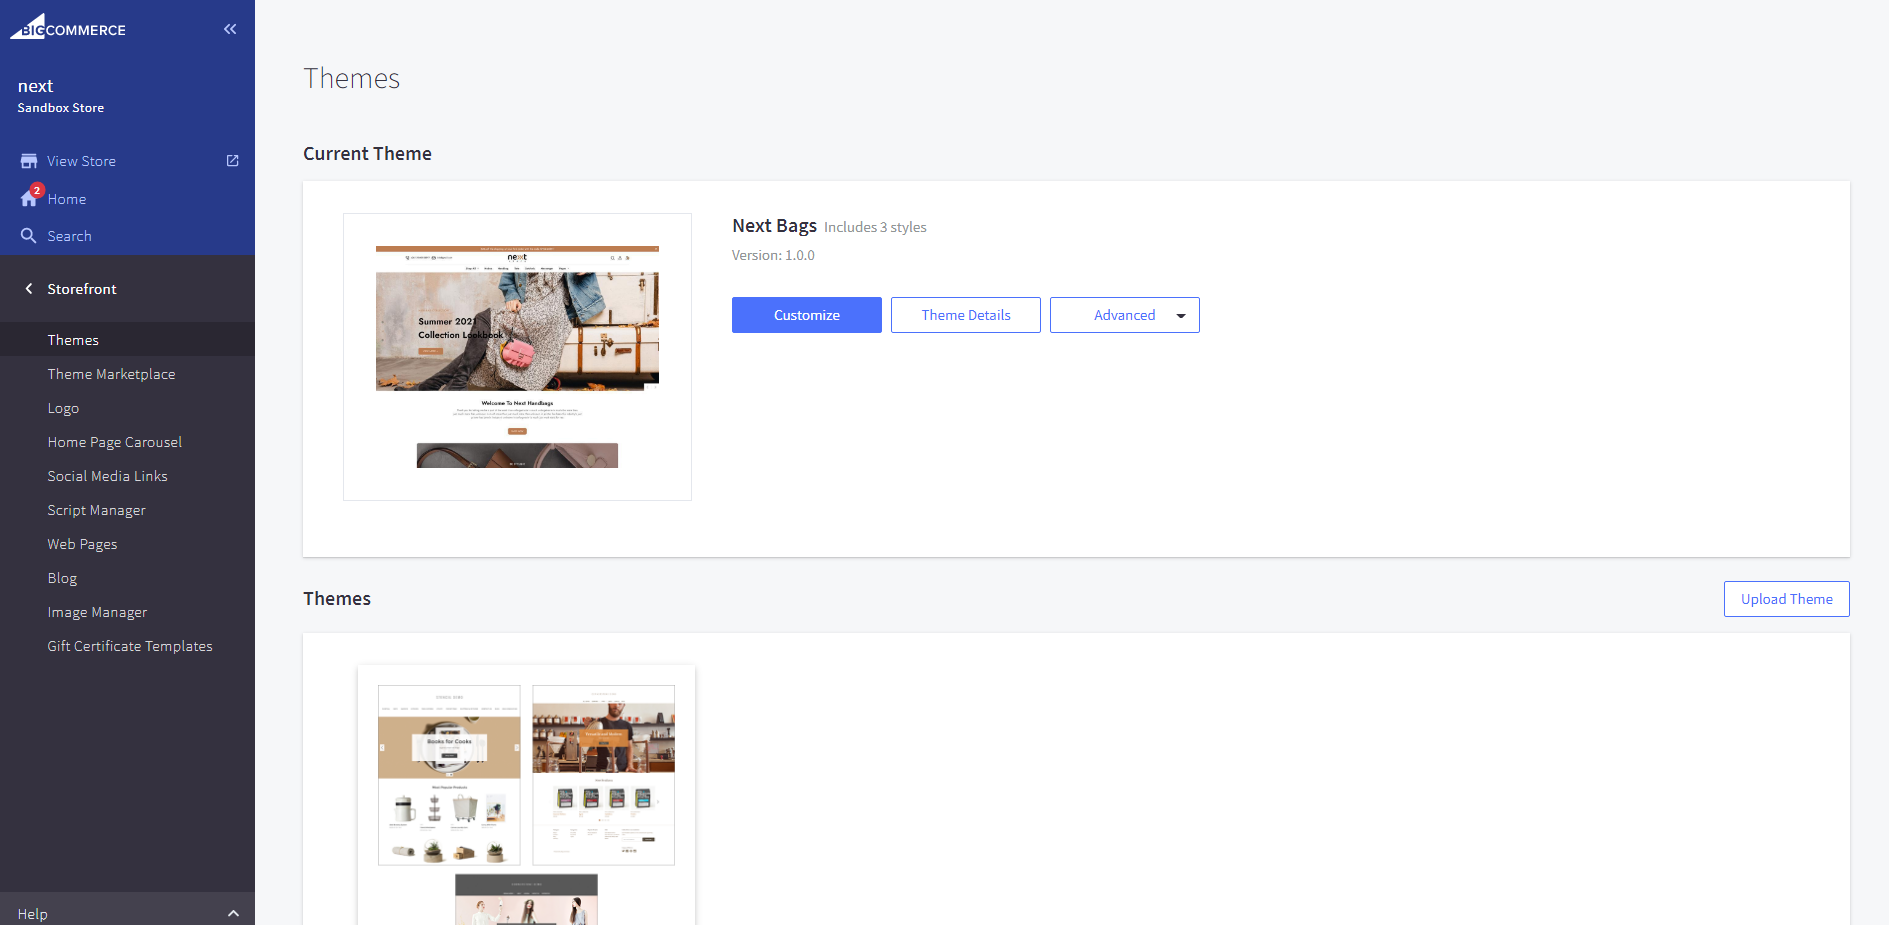This screenshot has width=1889, height=925.
Task: Select the coffee shop theme style thumbnail
Action: coord(603,774)
